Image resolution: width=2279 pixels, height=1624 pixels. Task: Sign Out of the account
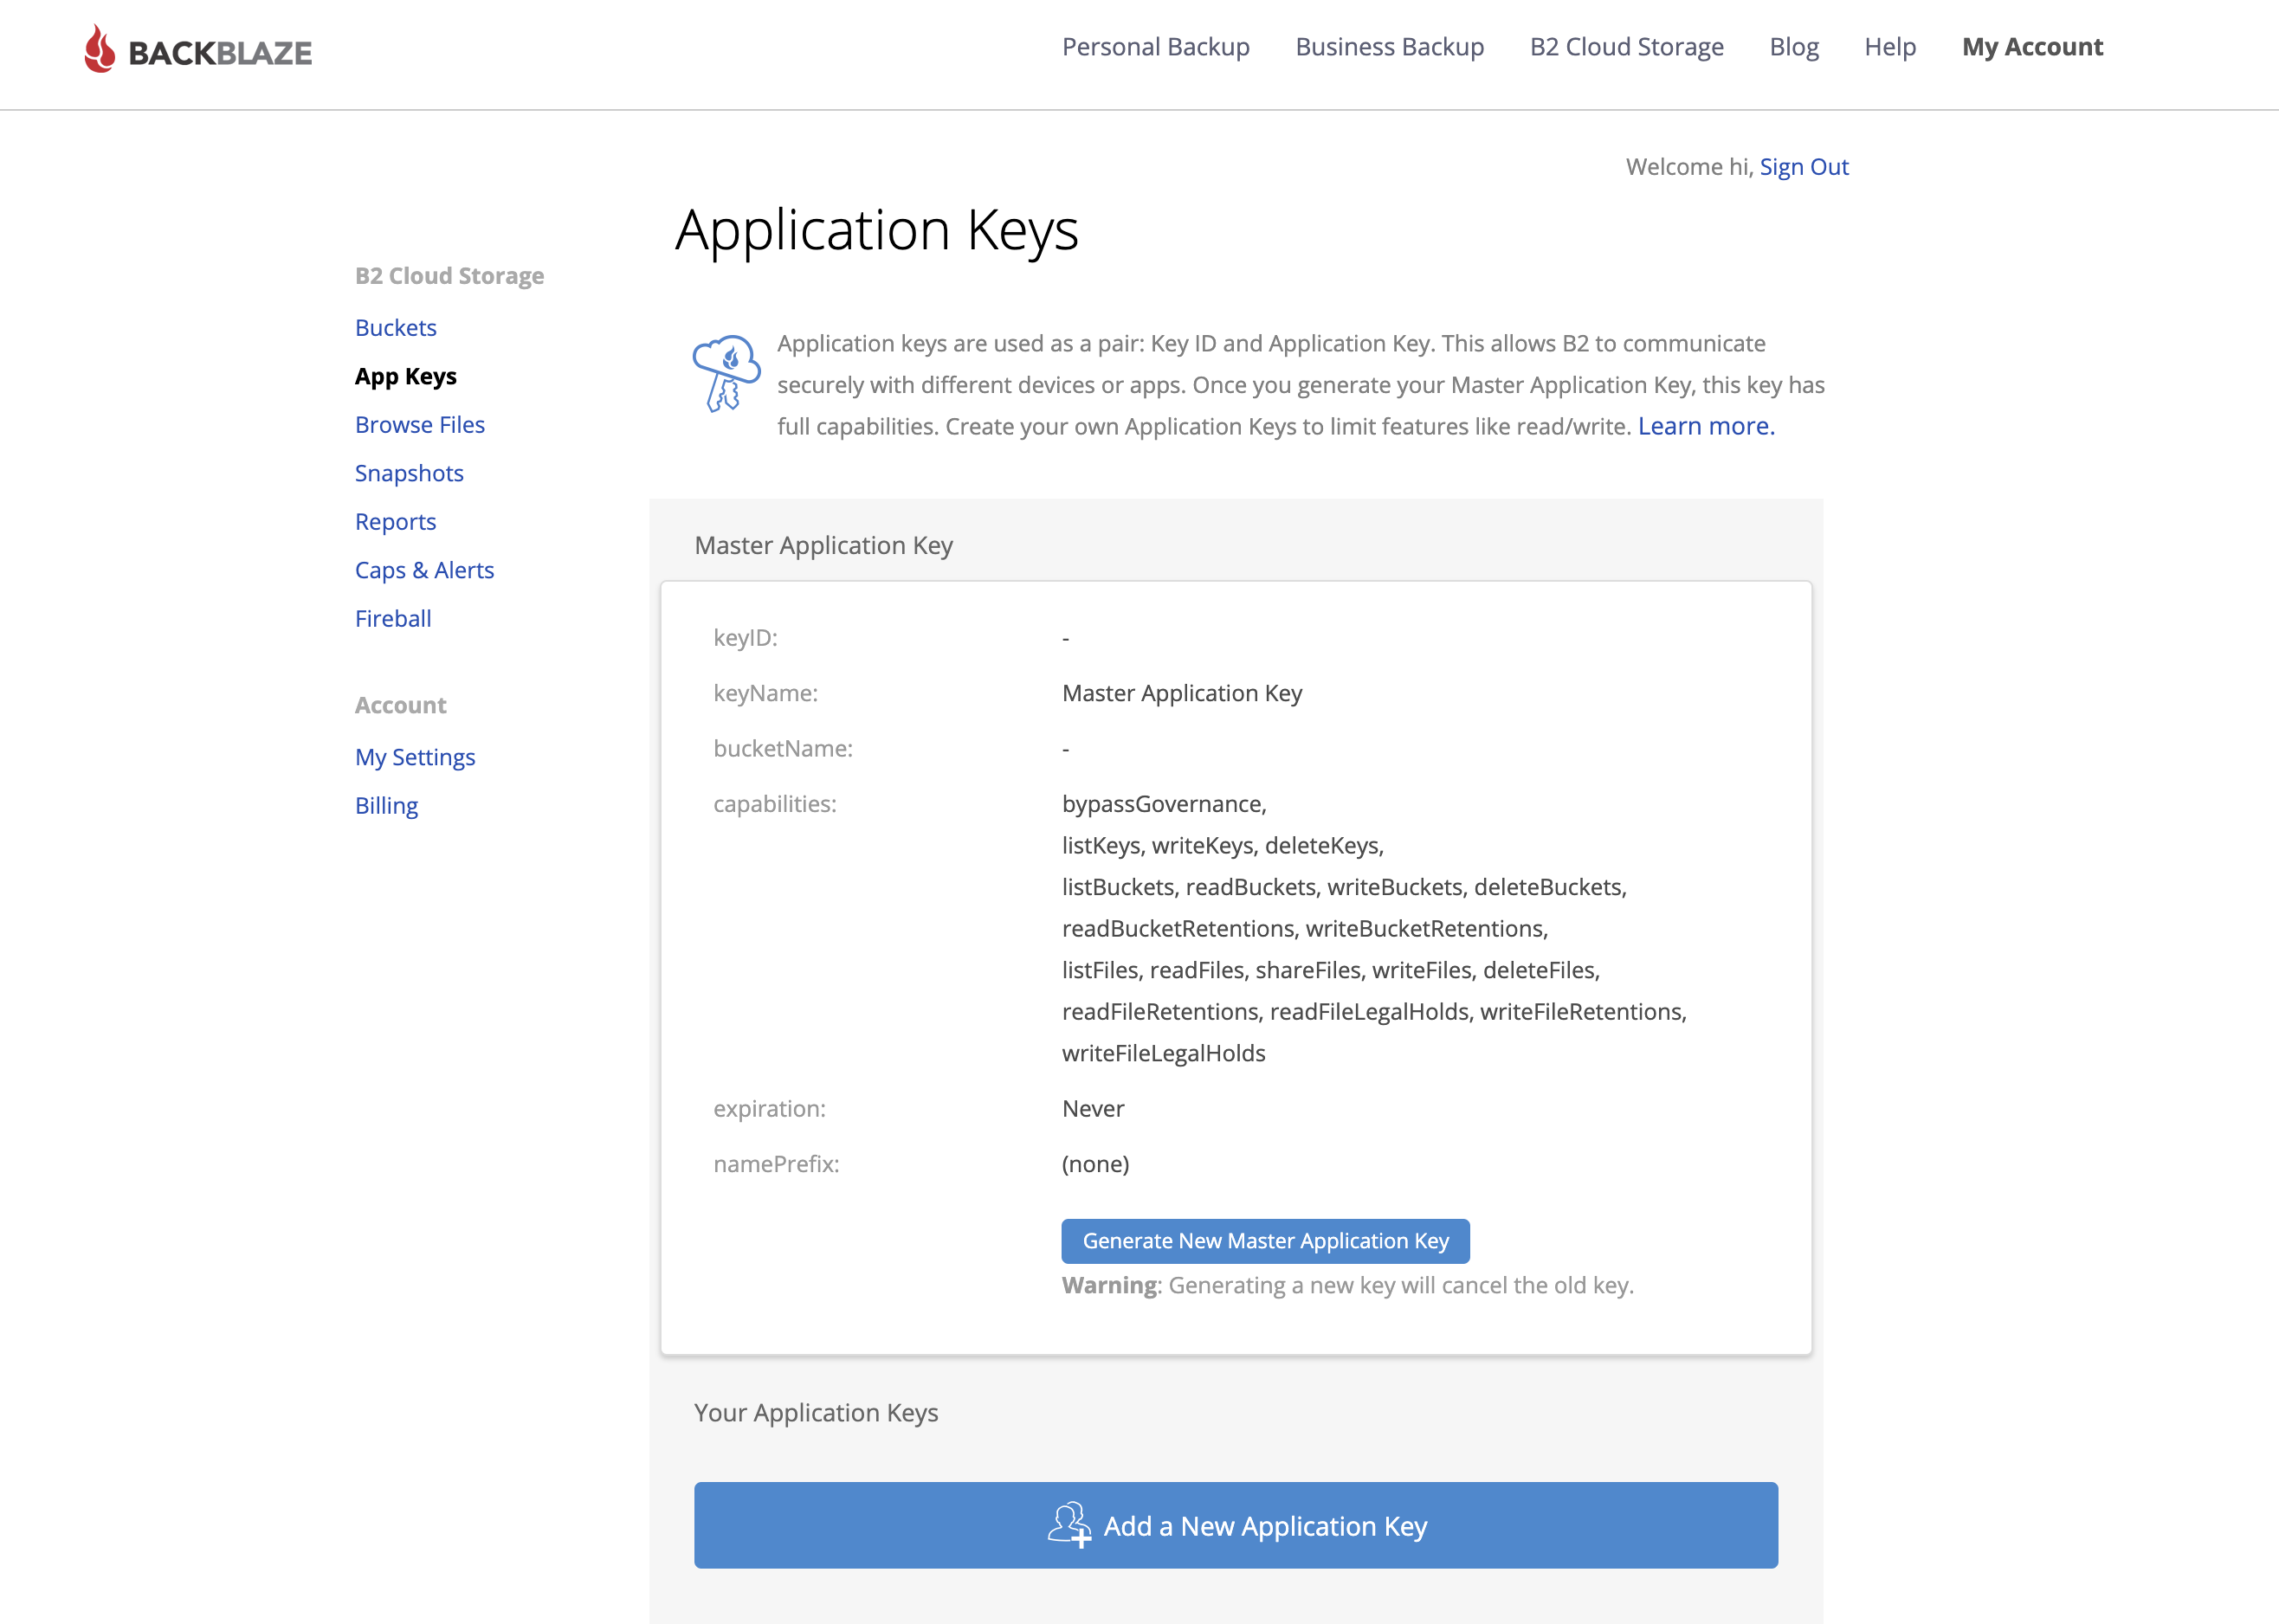coord(1803,167)
